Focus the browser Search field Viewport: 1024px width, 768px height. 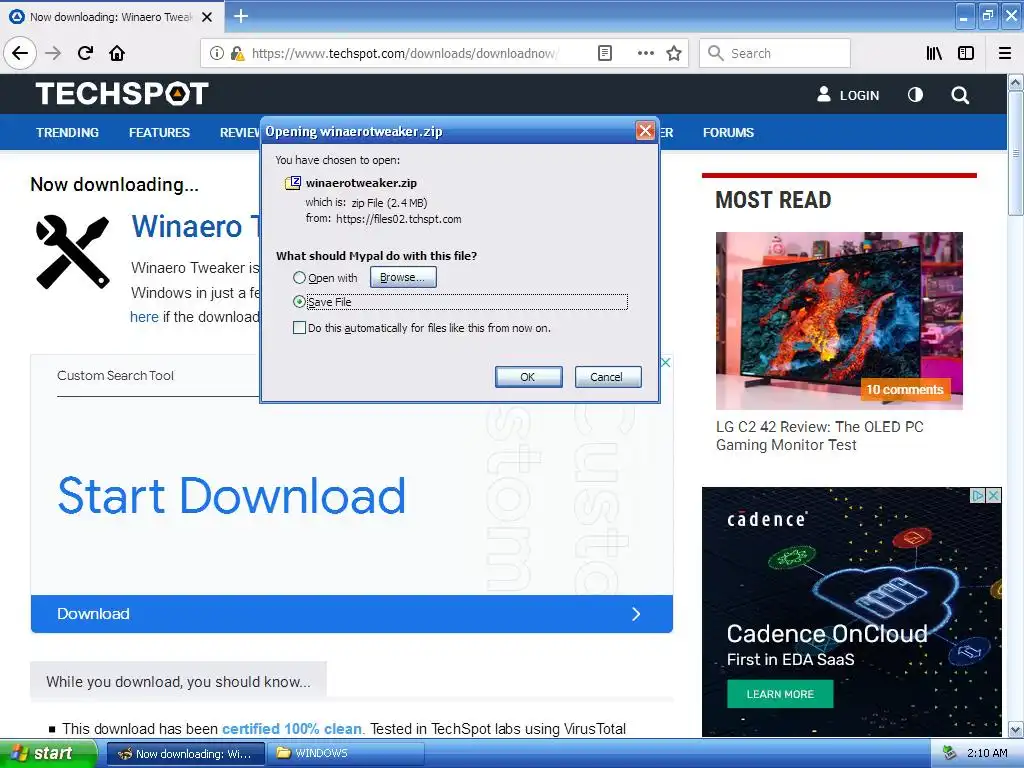[775, 53]
